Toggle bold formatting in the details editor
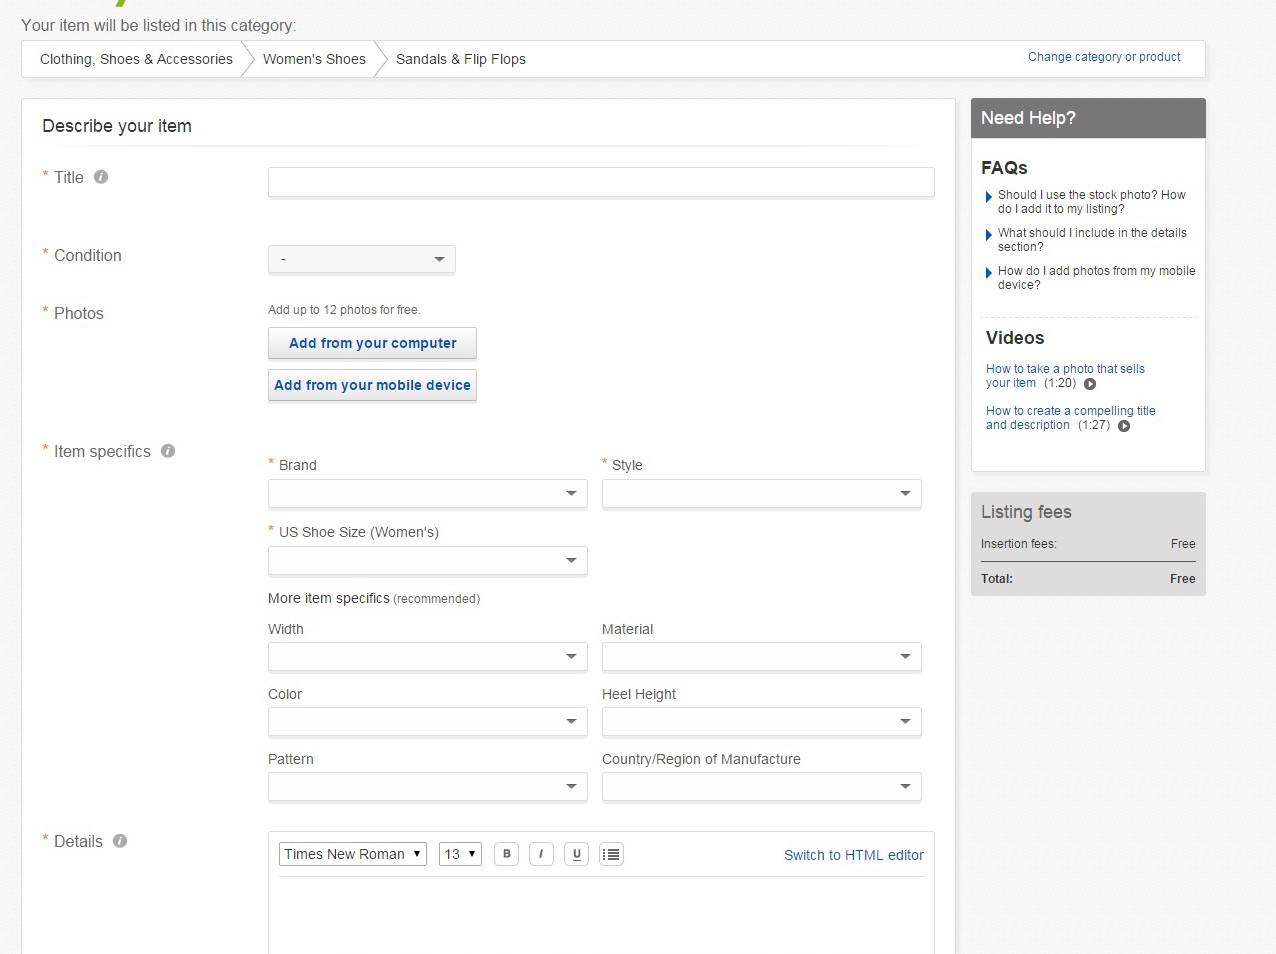The height and width of the screenshot is (954, 1276). click(506, 854)
